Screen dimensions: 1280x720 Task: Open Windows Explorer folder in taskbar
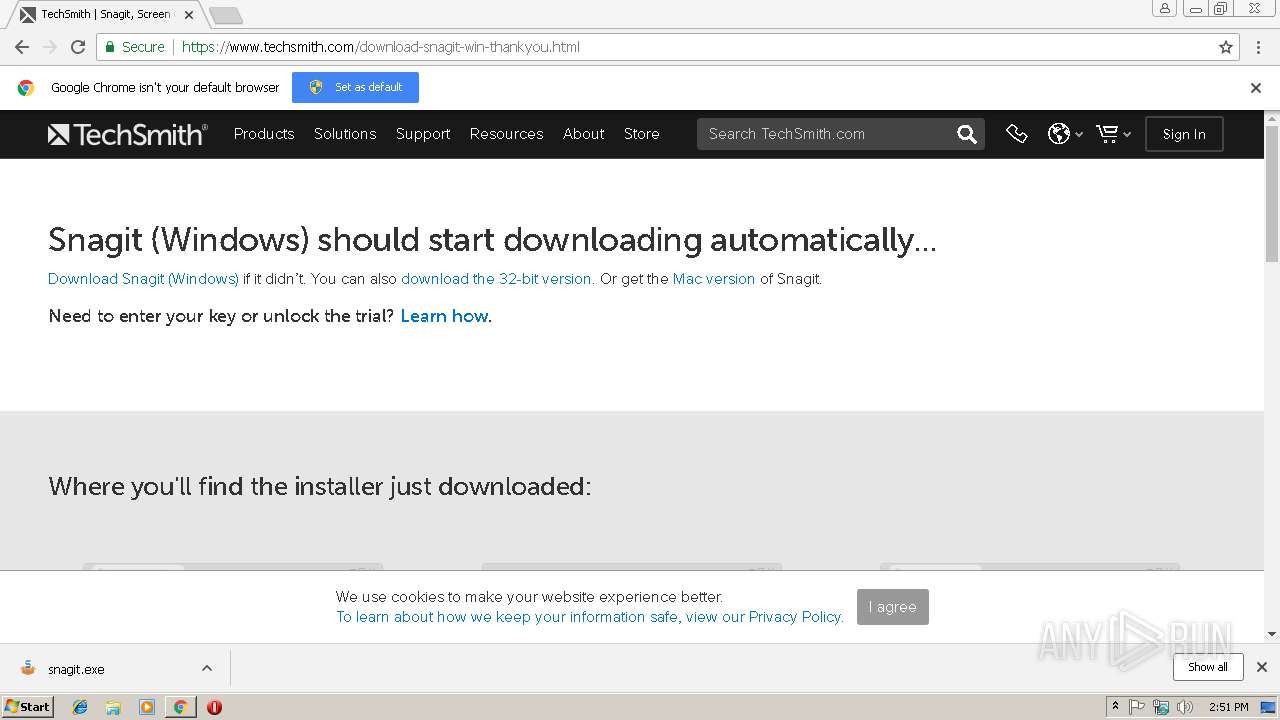click(x=113, y=707)
